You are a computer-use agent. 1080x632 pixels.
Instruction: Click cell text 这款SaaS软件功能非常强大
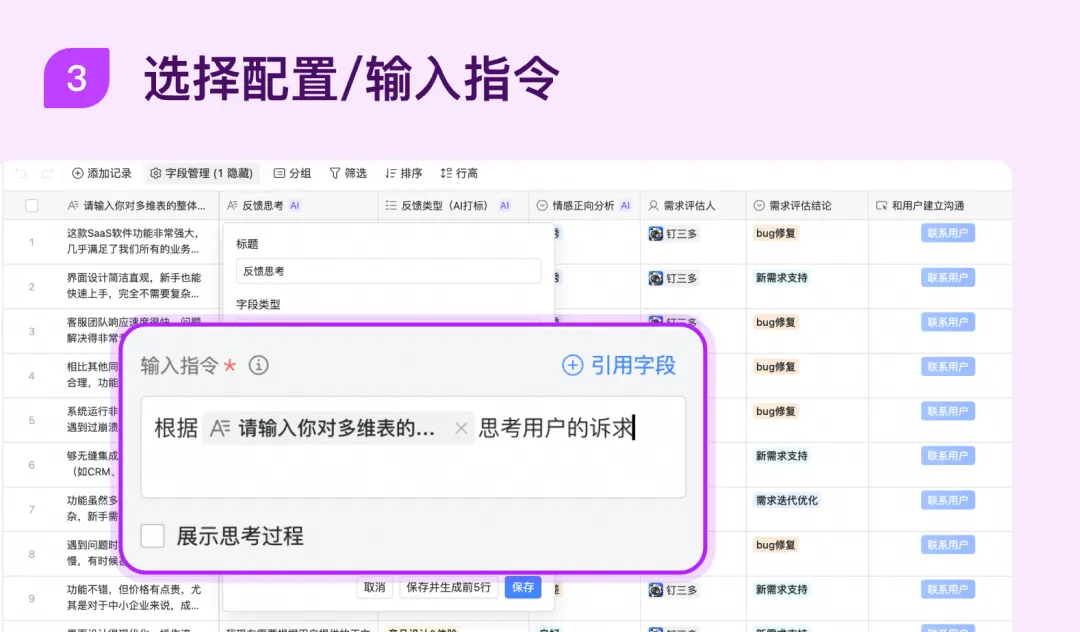[132, 233]
